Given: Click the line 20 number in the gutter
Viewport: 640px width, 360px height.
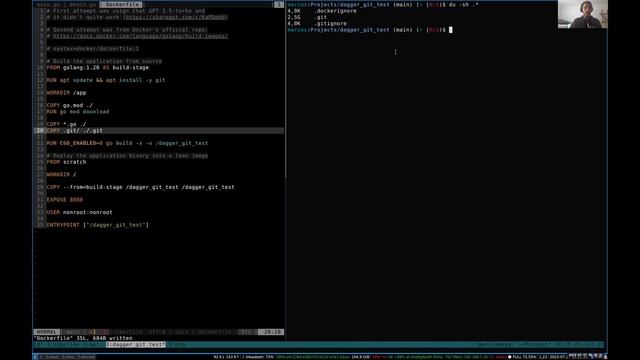Looking at the screenshot, I should point(40,131).
